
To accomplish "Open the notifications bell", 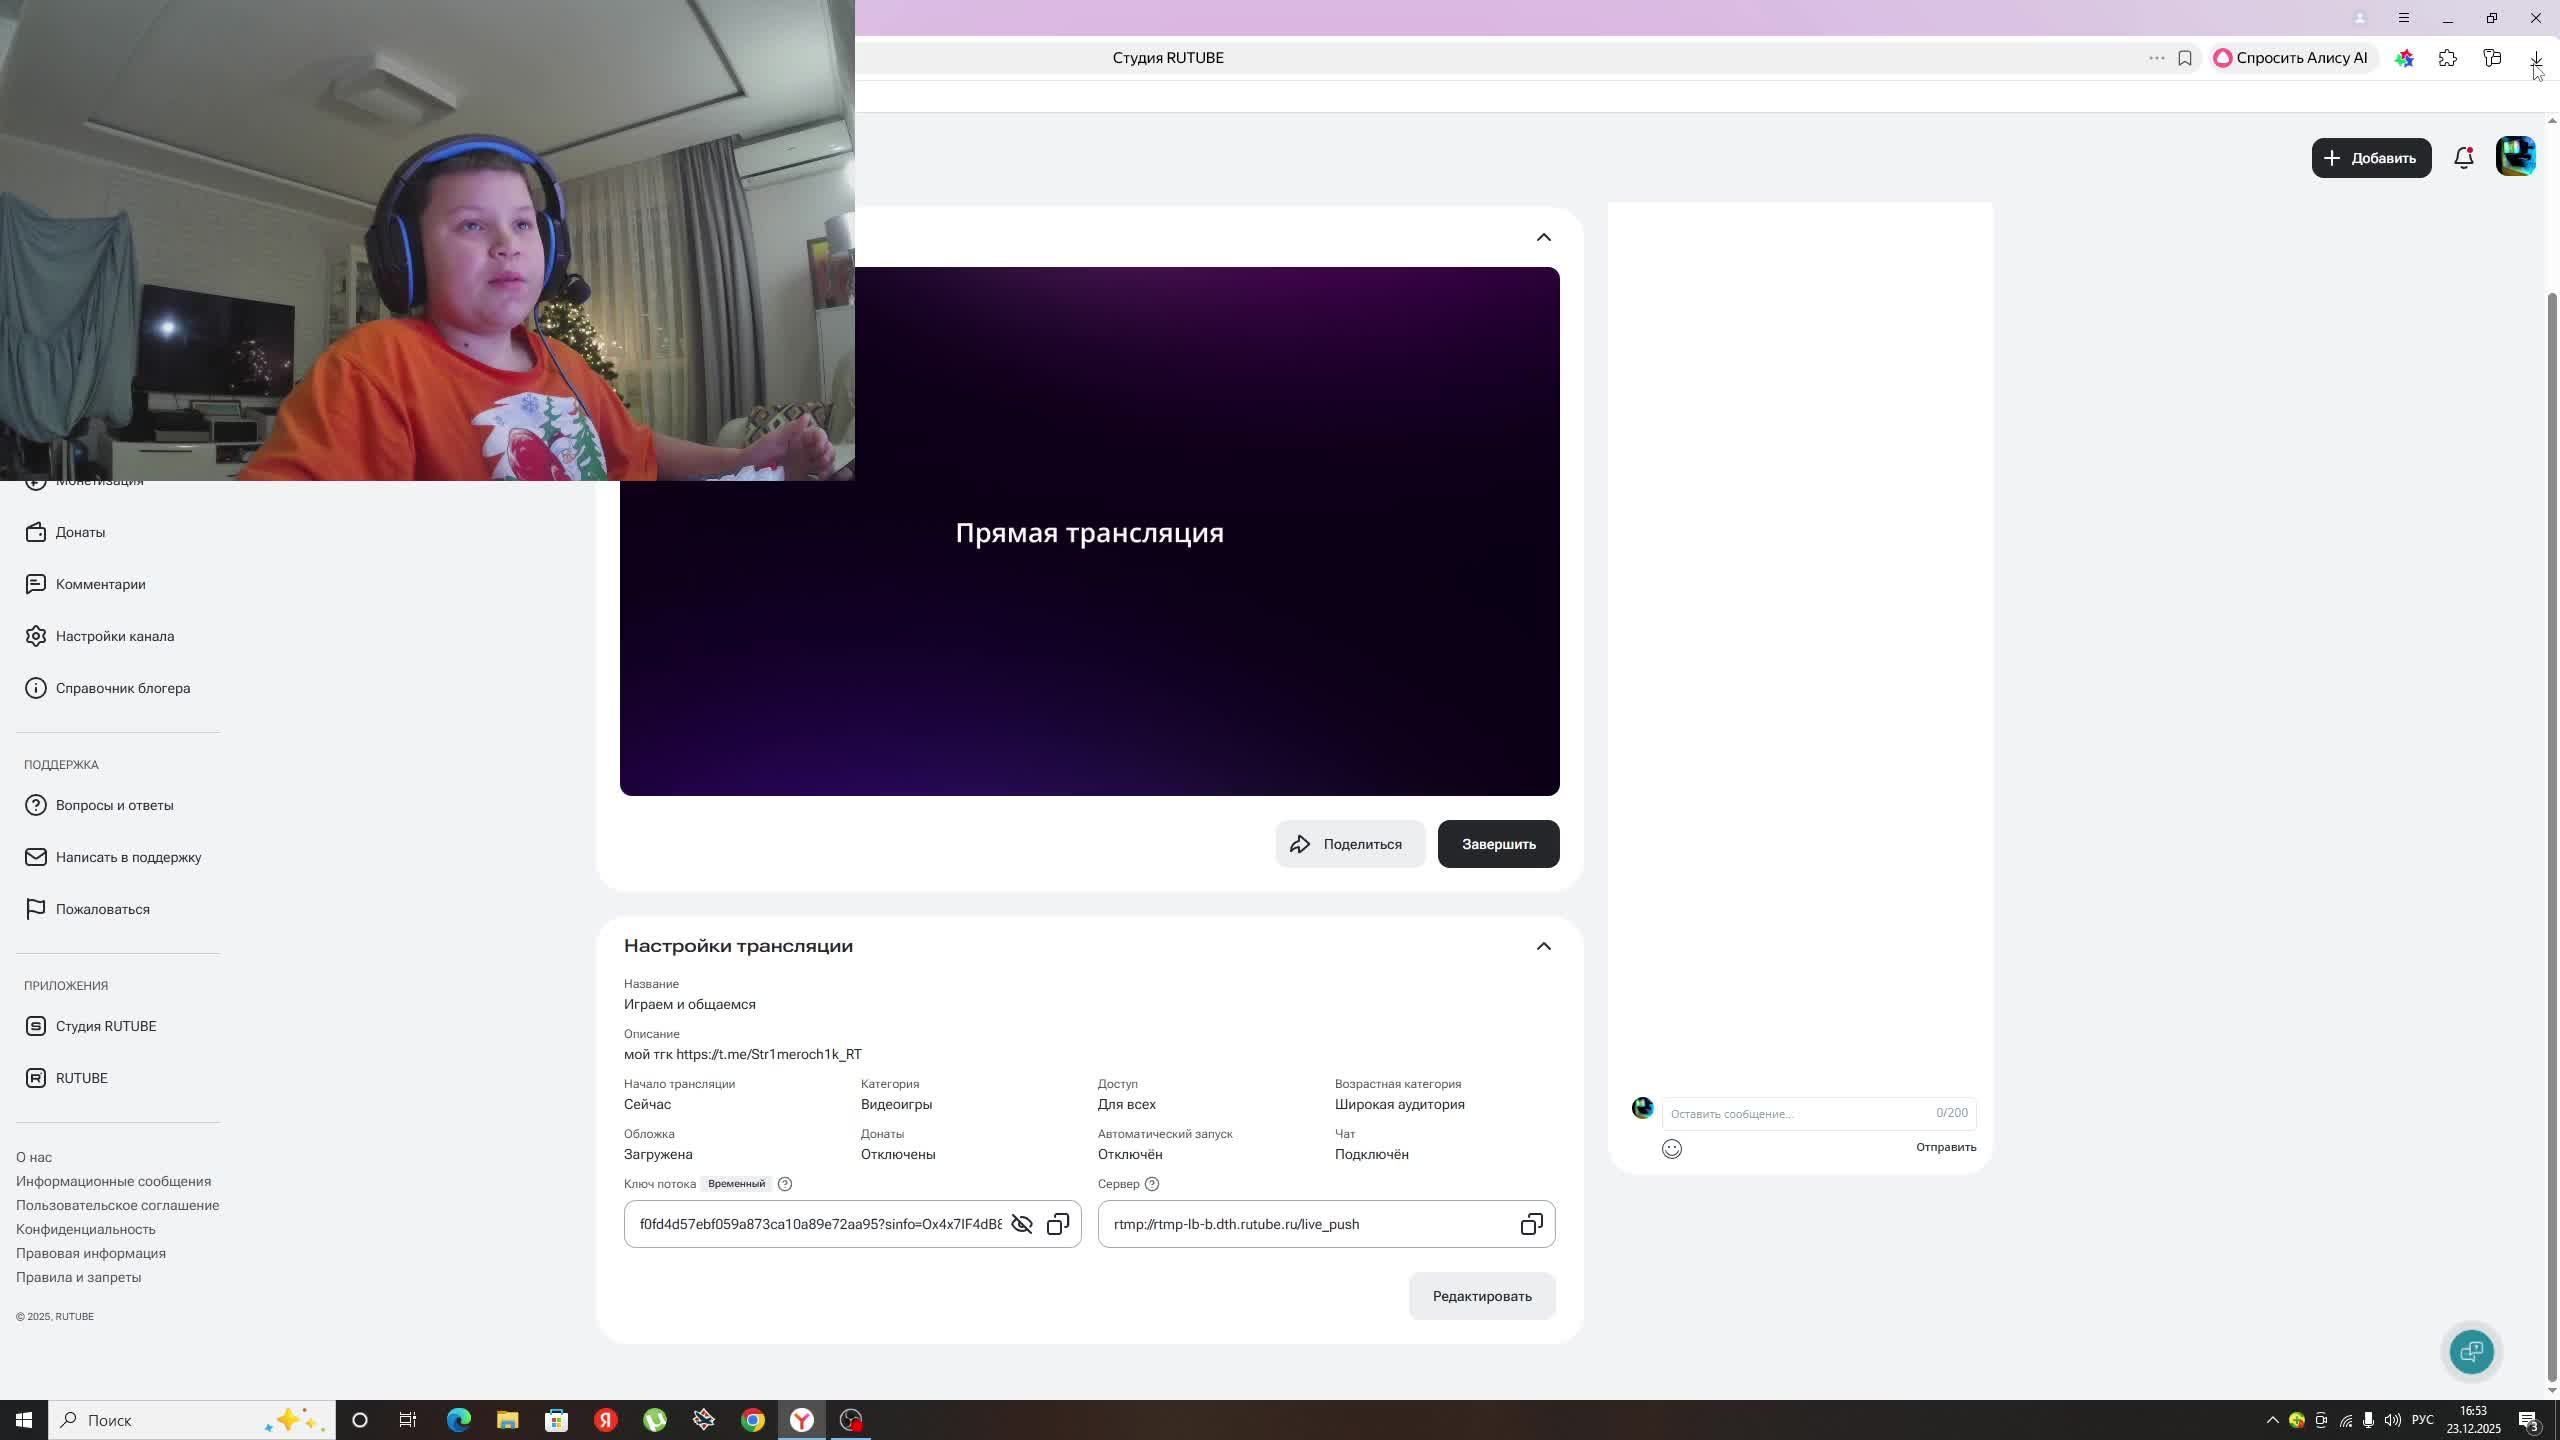I will point(2463,158).
